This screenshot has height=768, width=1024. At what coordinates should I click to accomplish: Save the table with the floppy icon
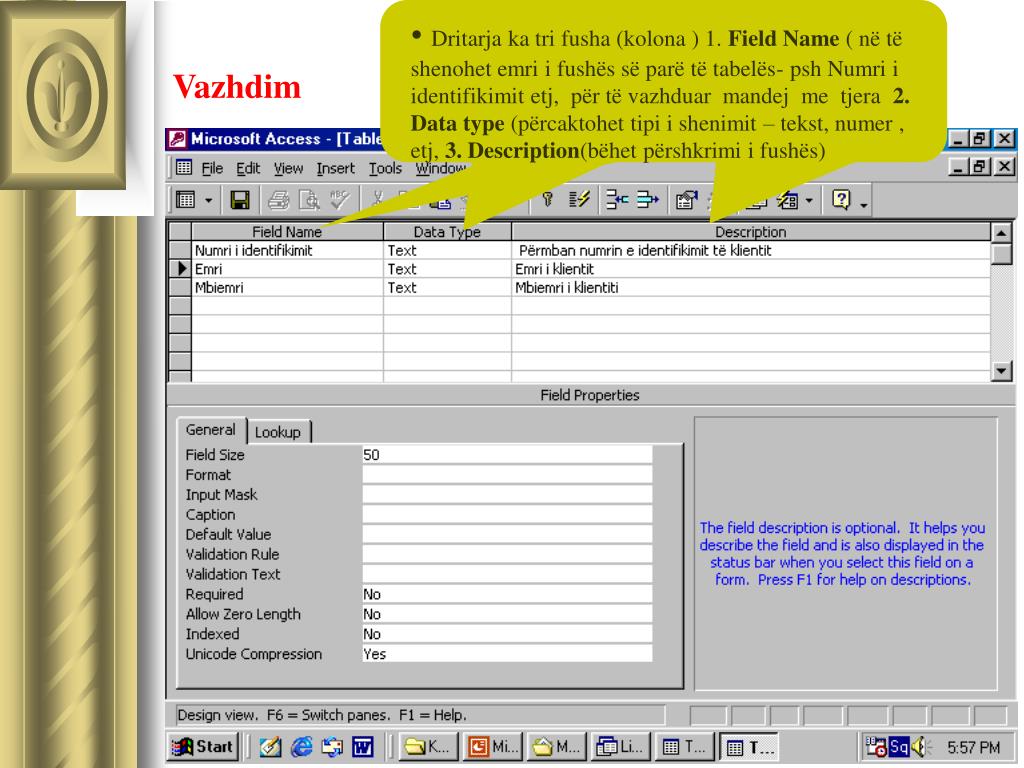click(240, 200)
